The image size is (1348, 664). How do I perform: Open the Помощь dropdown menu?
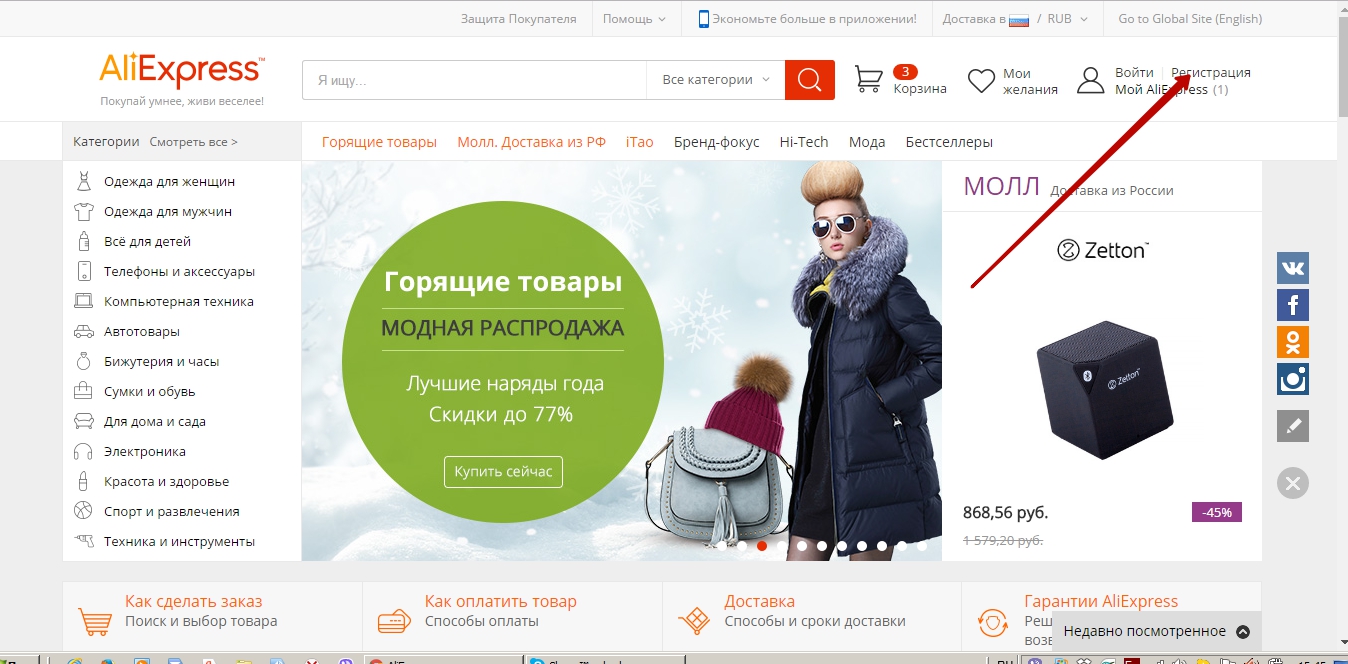tap(634, 18)
